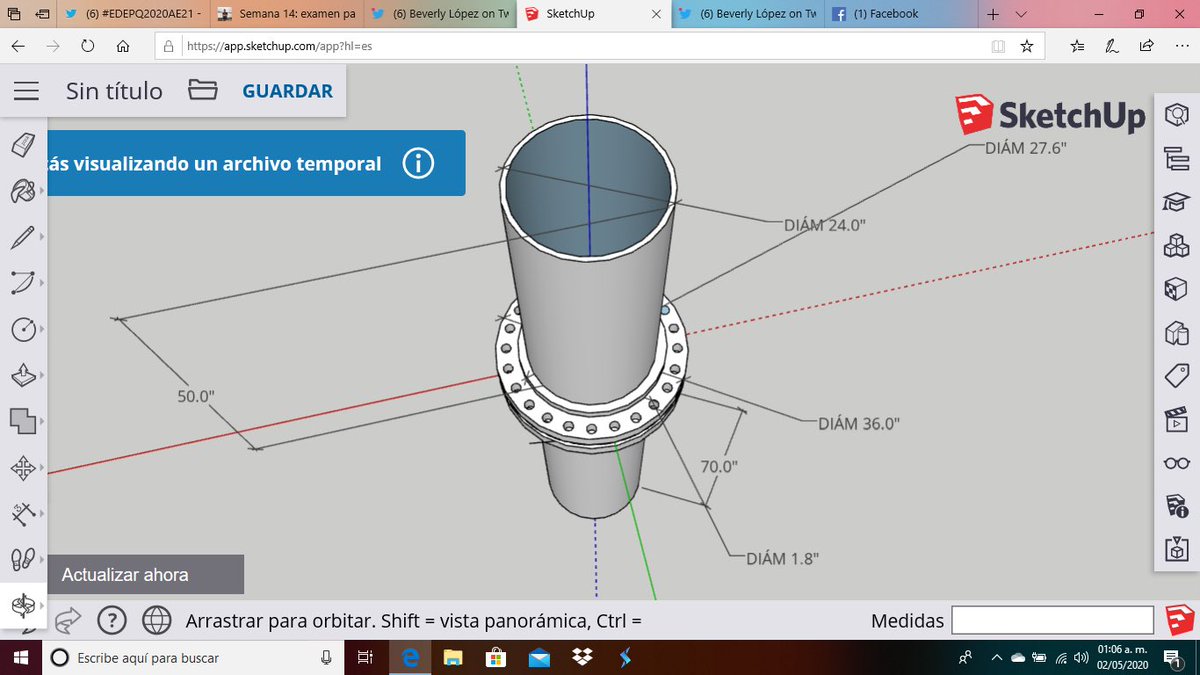
Task: Go back in the browser
Action: [20, 46]
